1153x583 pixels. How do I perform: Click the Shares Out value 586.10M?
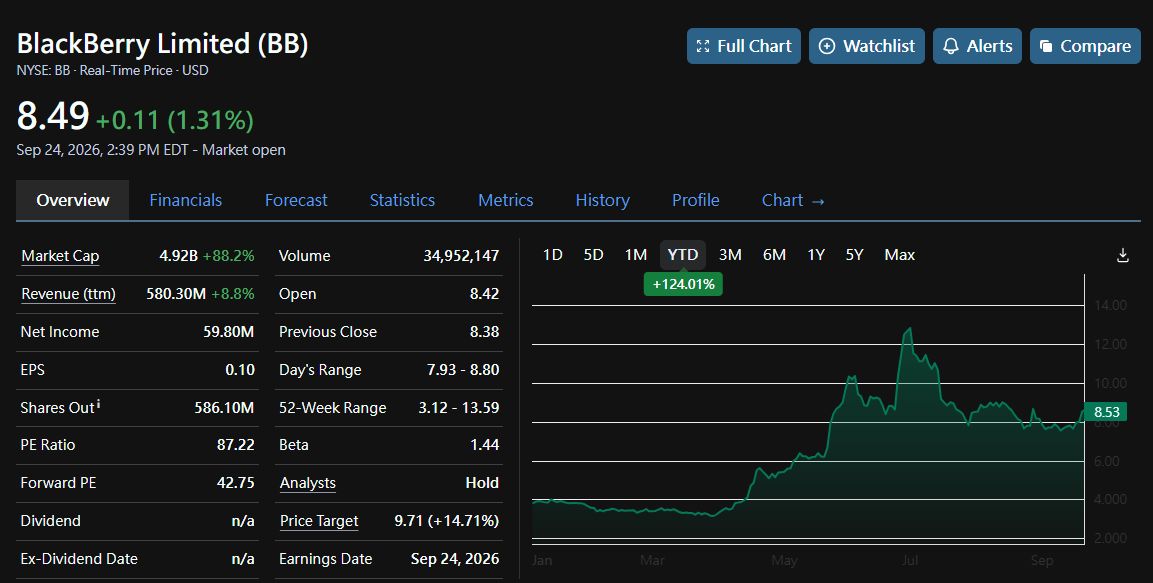click(224, 407)
